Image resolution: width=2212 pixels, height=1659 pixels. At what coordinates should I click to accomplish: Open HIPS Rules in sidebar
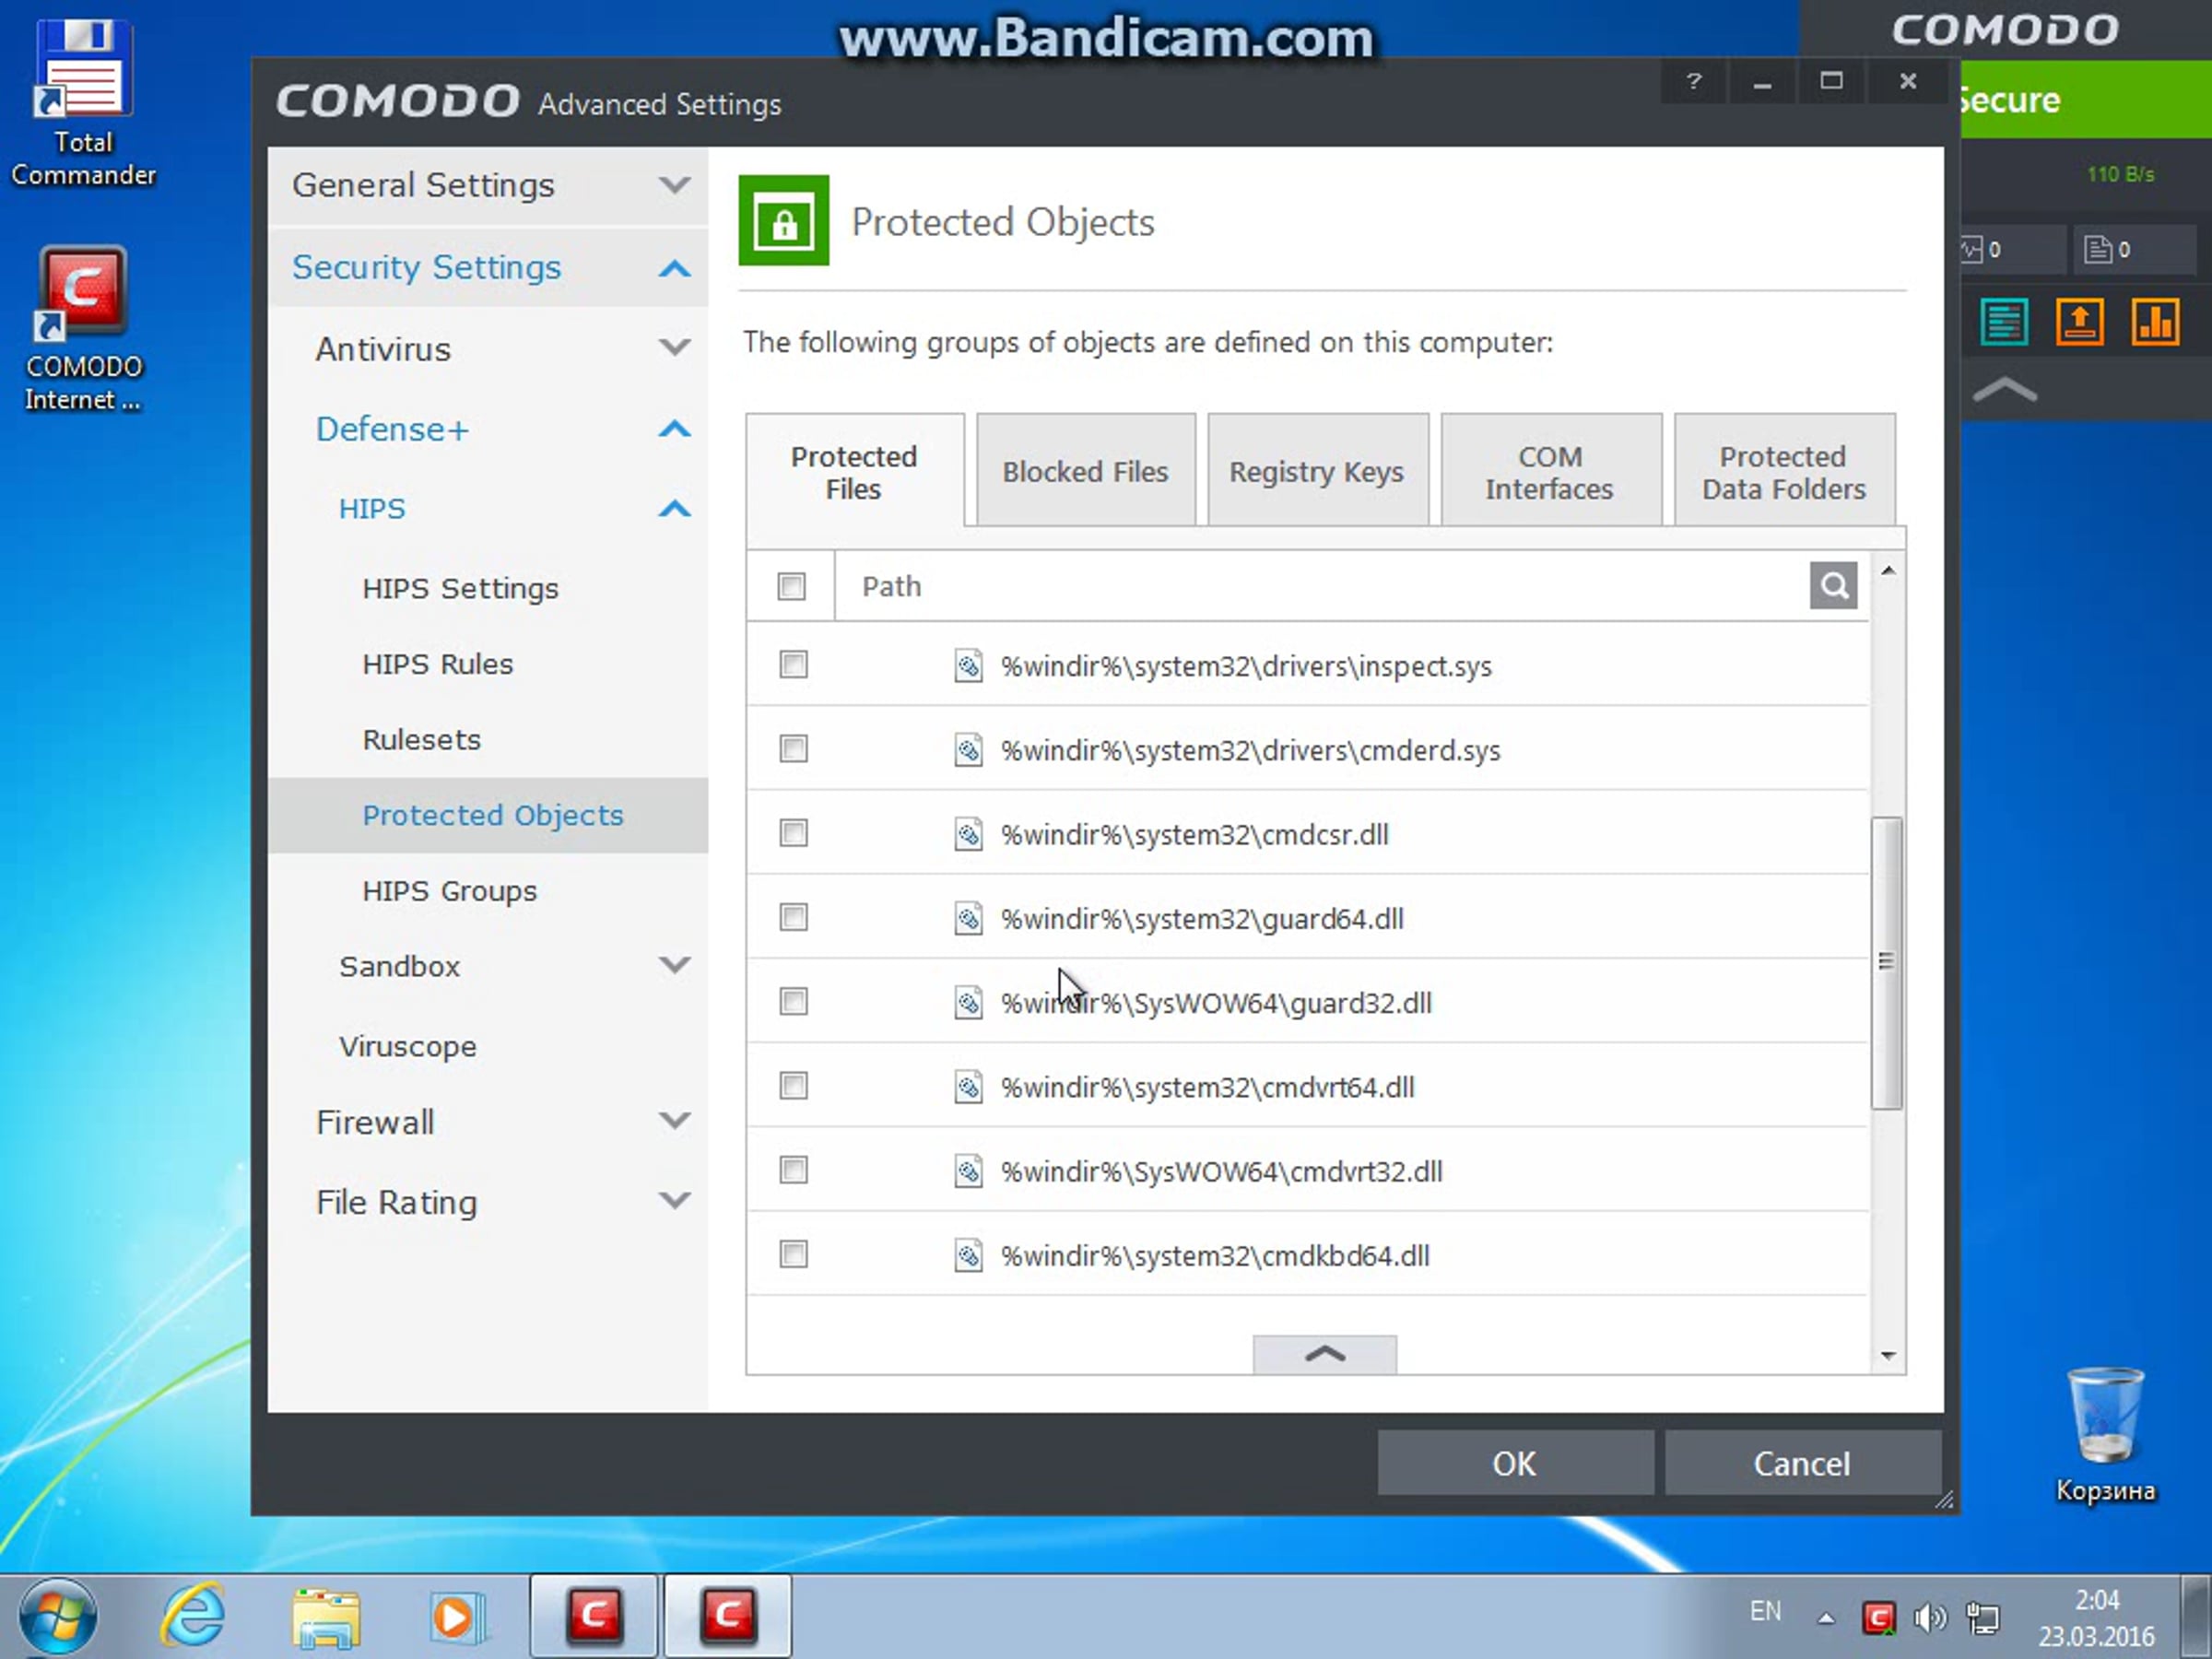[438, 664]
